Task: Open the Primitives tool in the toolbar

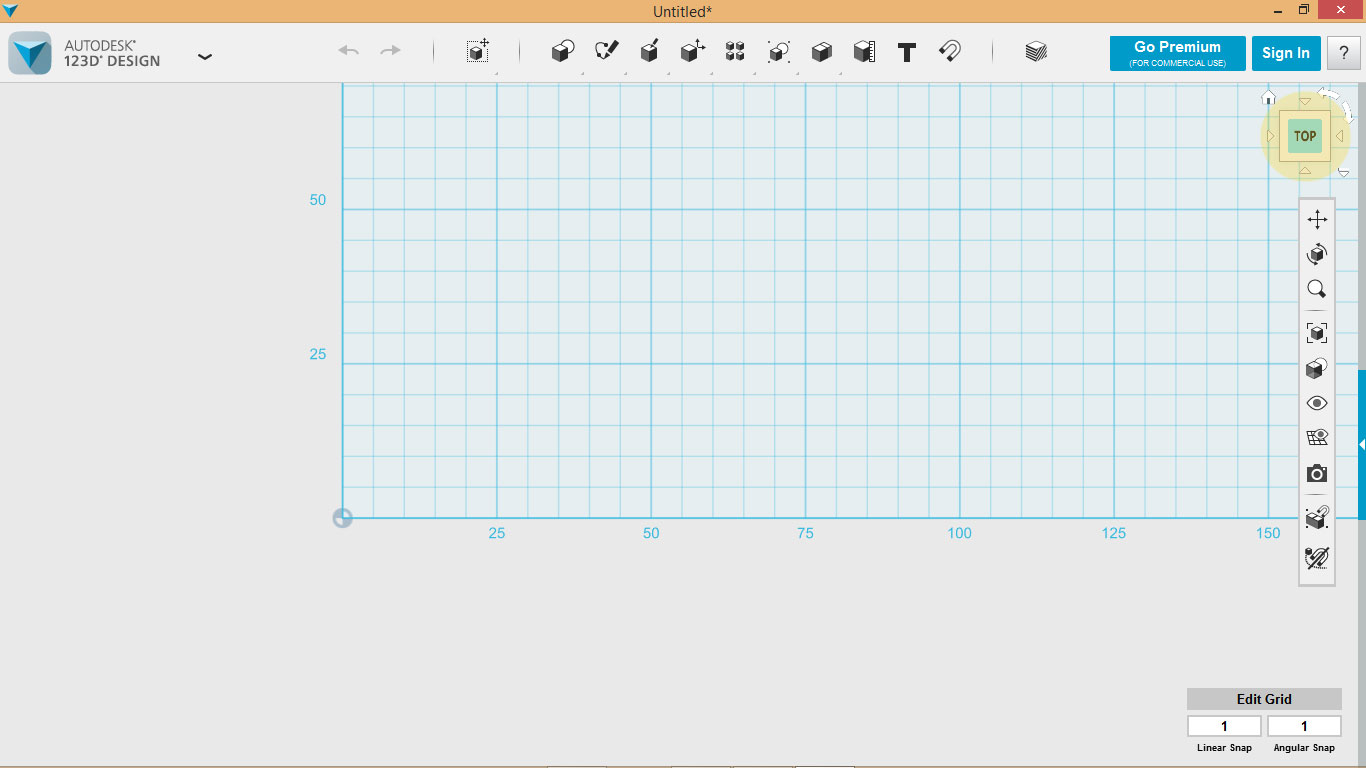Action: click(562, 52)
